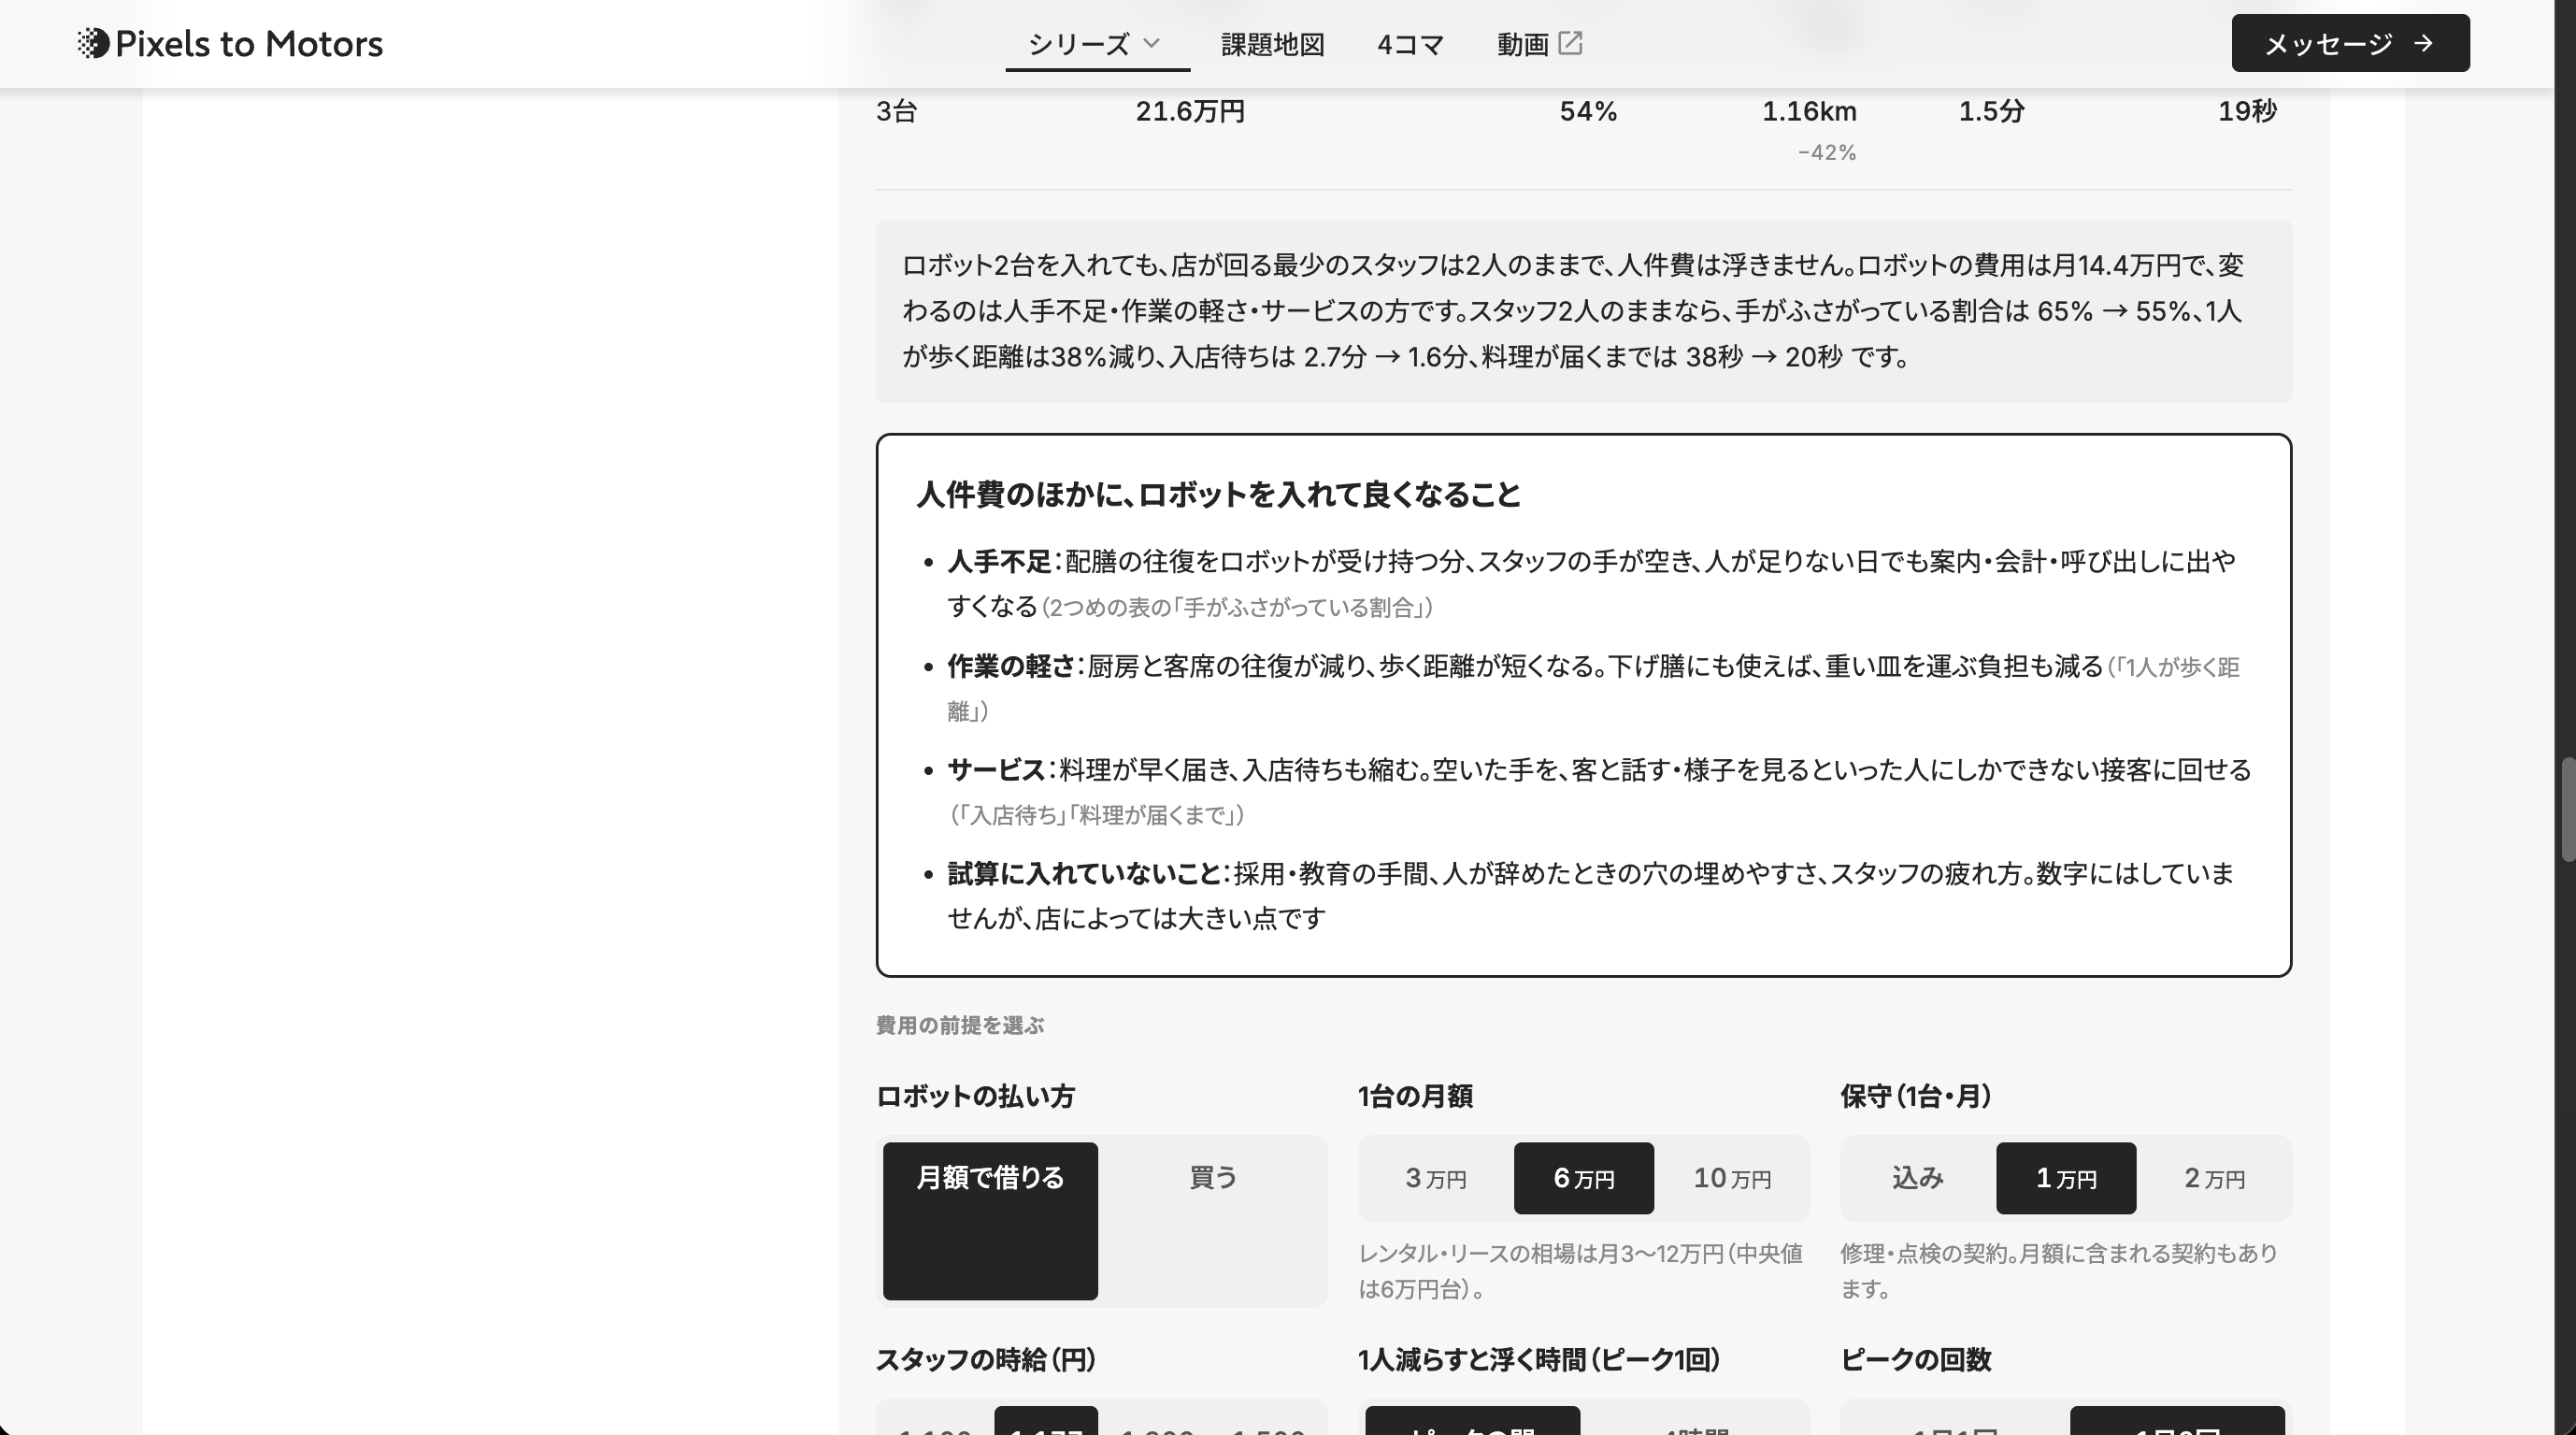Click the 1.5分 wait time cell
This screenshot has width=2576, height=1435.
pos(1991,111)
